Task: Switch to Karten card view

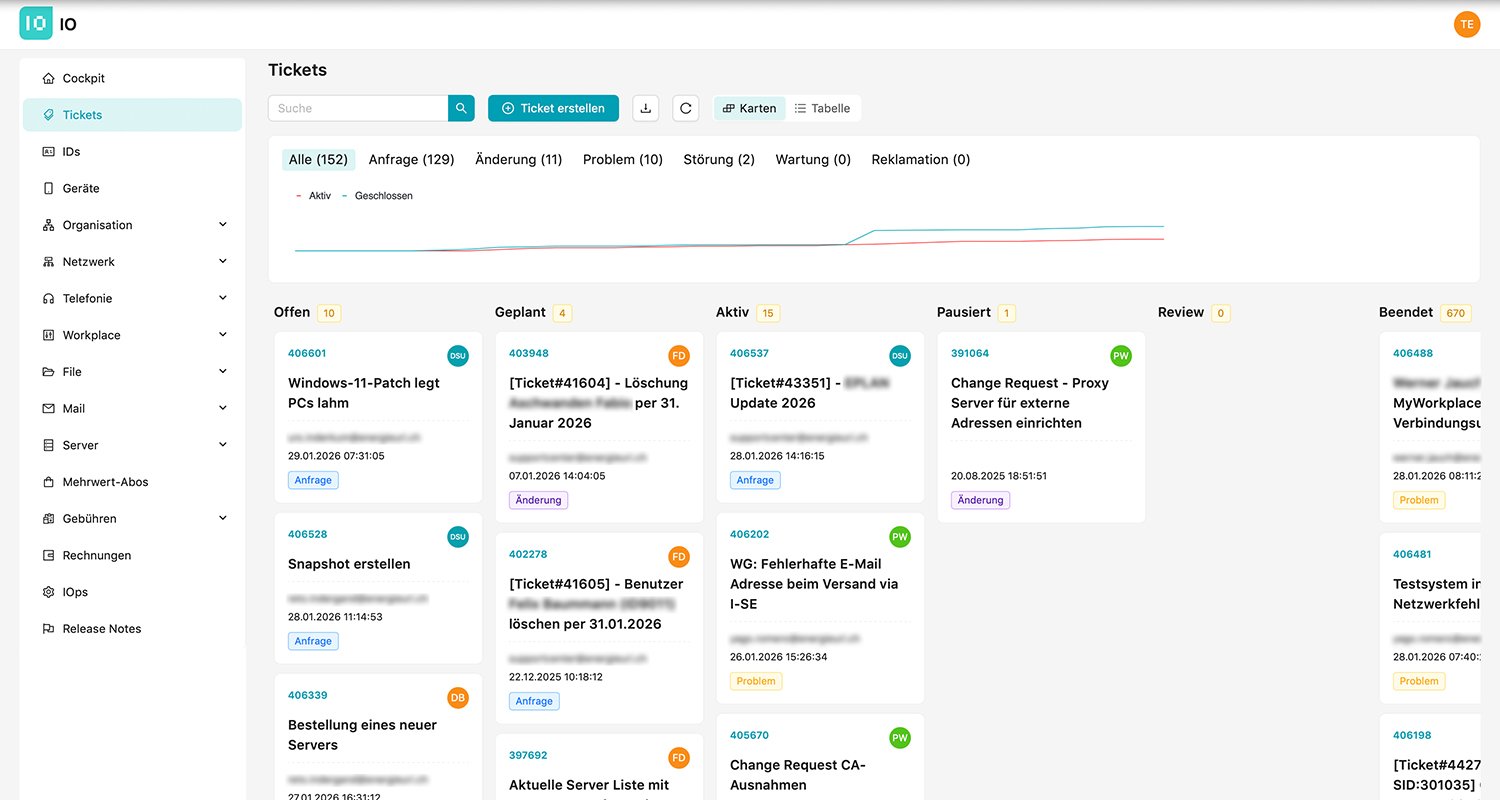Action: click(x=749, y=108)
